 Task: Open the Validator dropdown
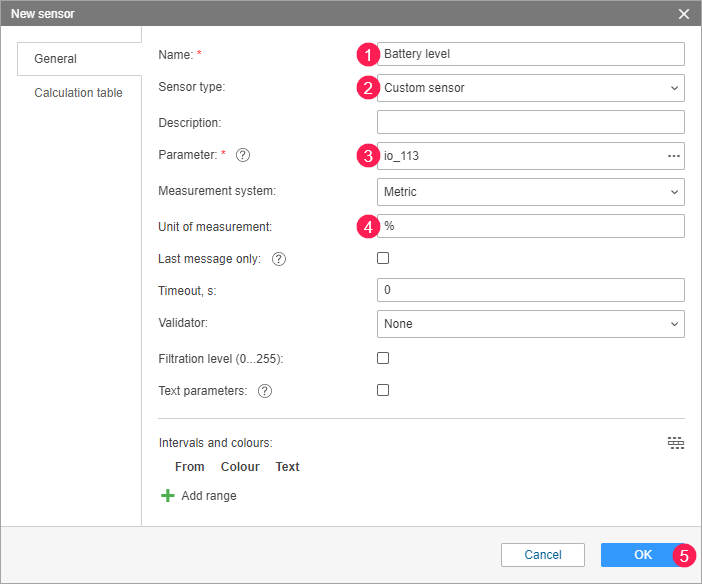click(530, 324)
